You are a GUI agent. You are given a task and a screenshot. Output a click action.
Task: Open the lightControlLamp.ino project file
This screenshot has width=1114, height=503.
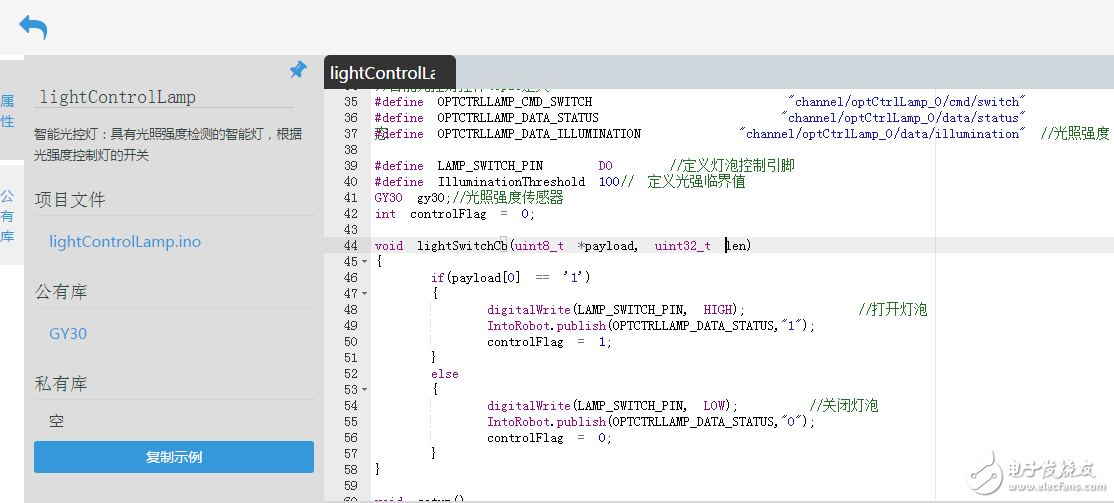[x=125, y=242]
